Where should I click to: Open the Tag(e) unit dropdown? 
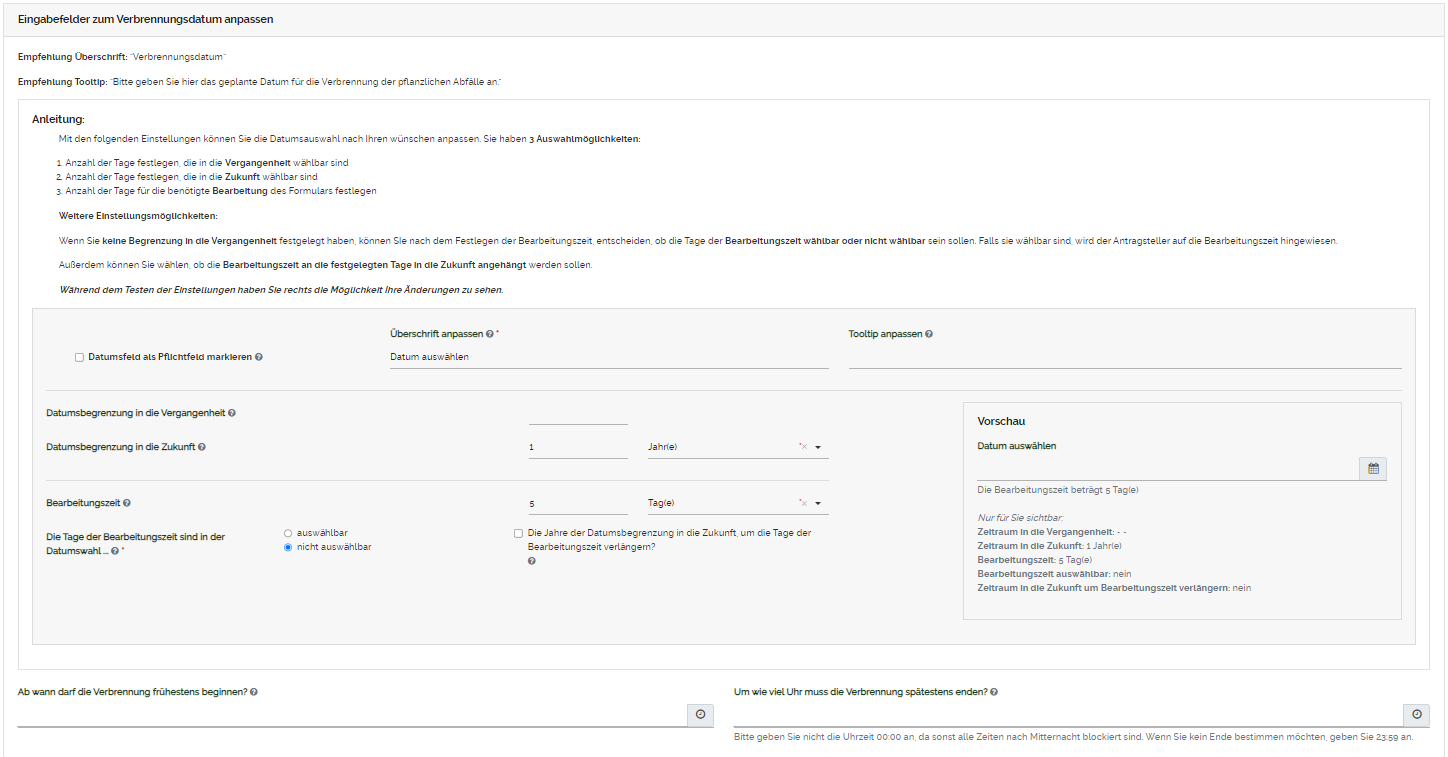coord(819,503)
